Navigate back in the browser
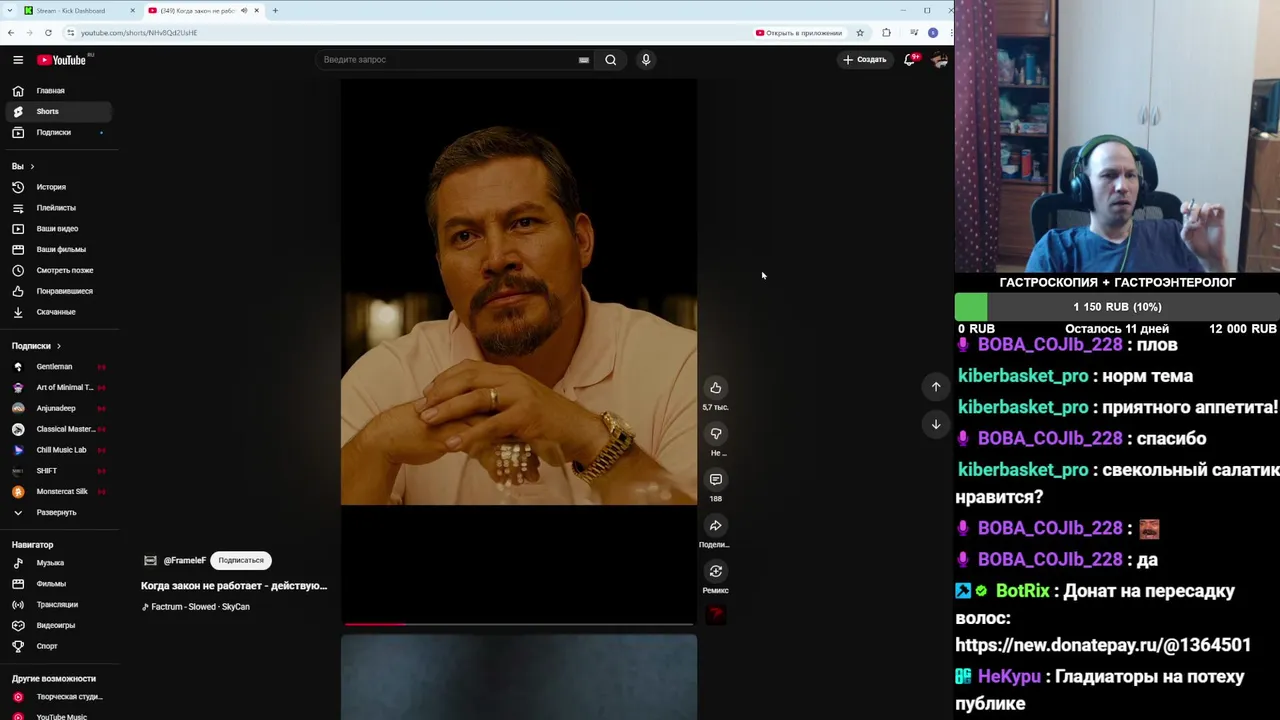Image resolution: width=1280 pixels, height=720 pixels. [11, 33]
